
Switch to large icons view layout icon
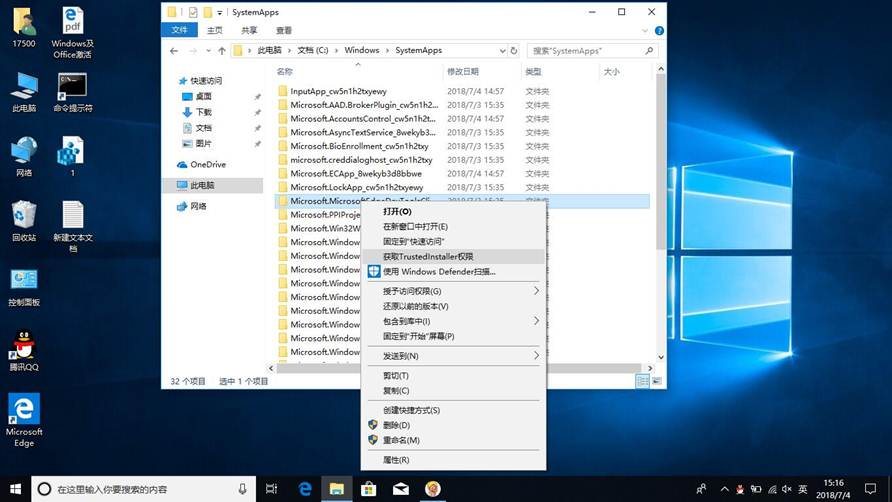656,381
